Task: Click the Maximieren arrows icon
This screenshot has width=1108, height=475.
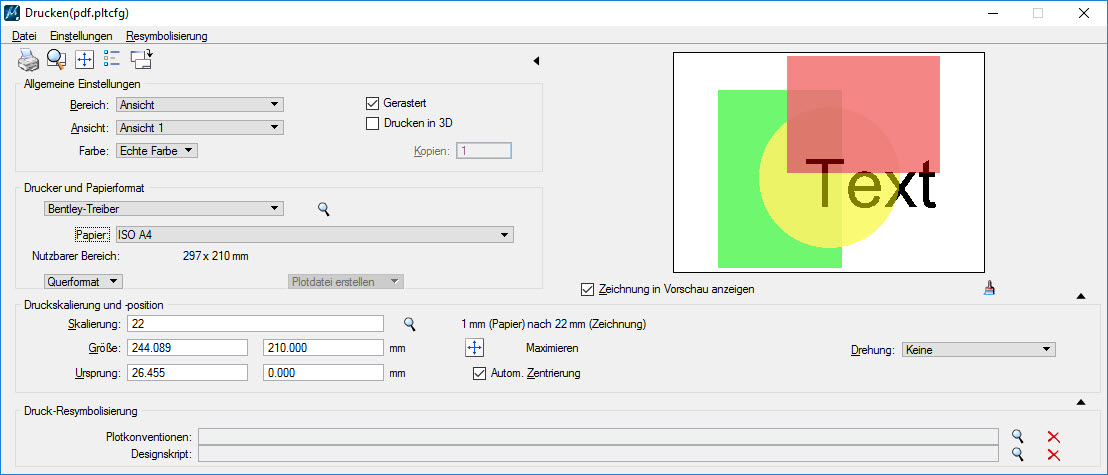Action: pos(474,348)
